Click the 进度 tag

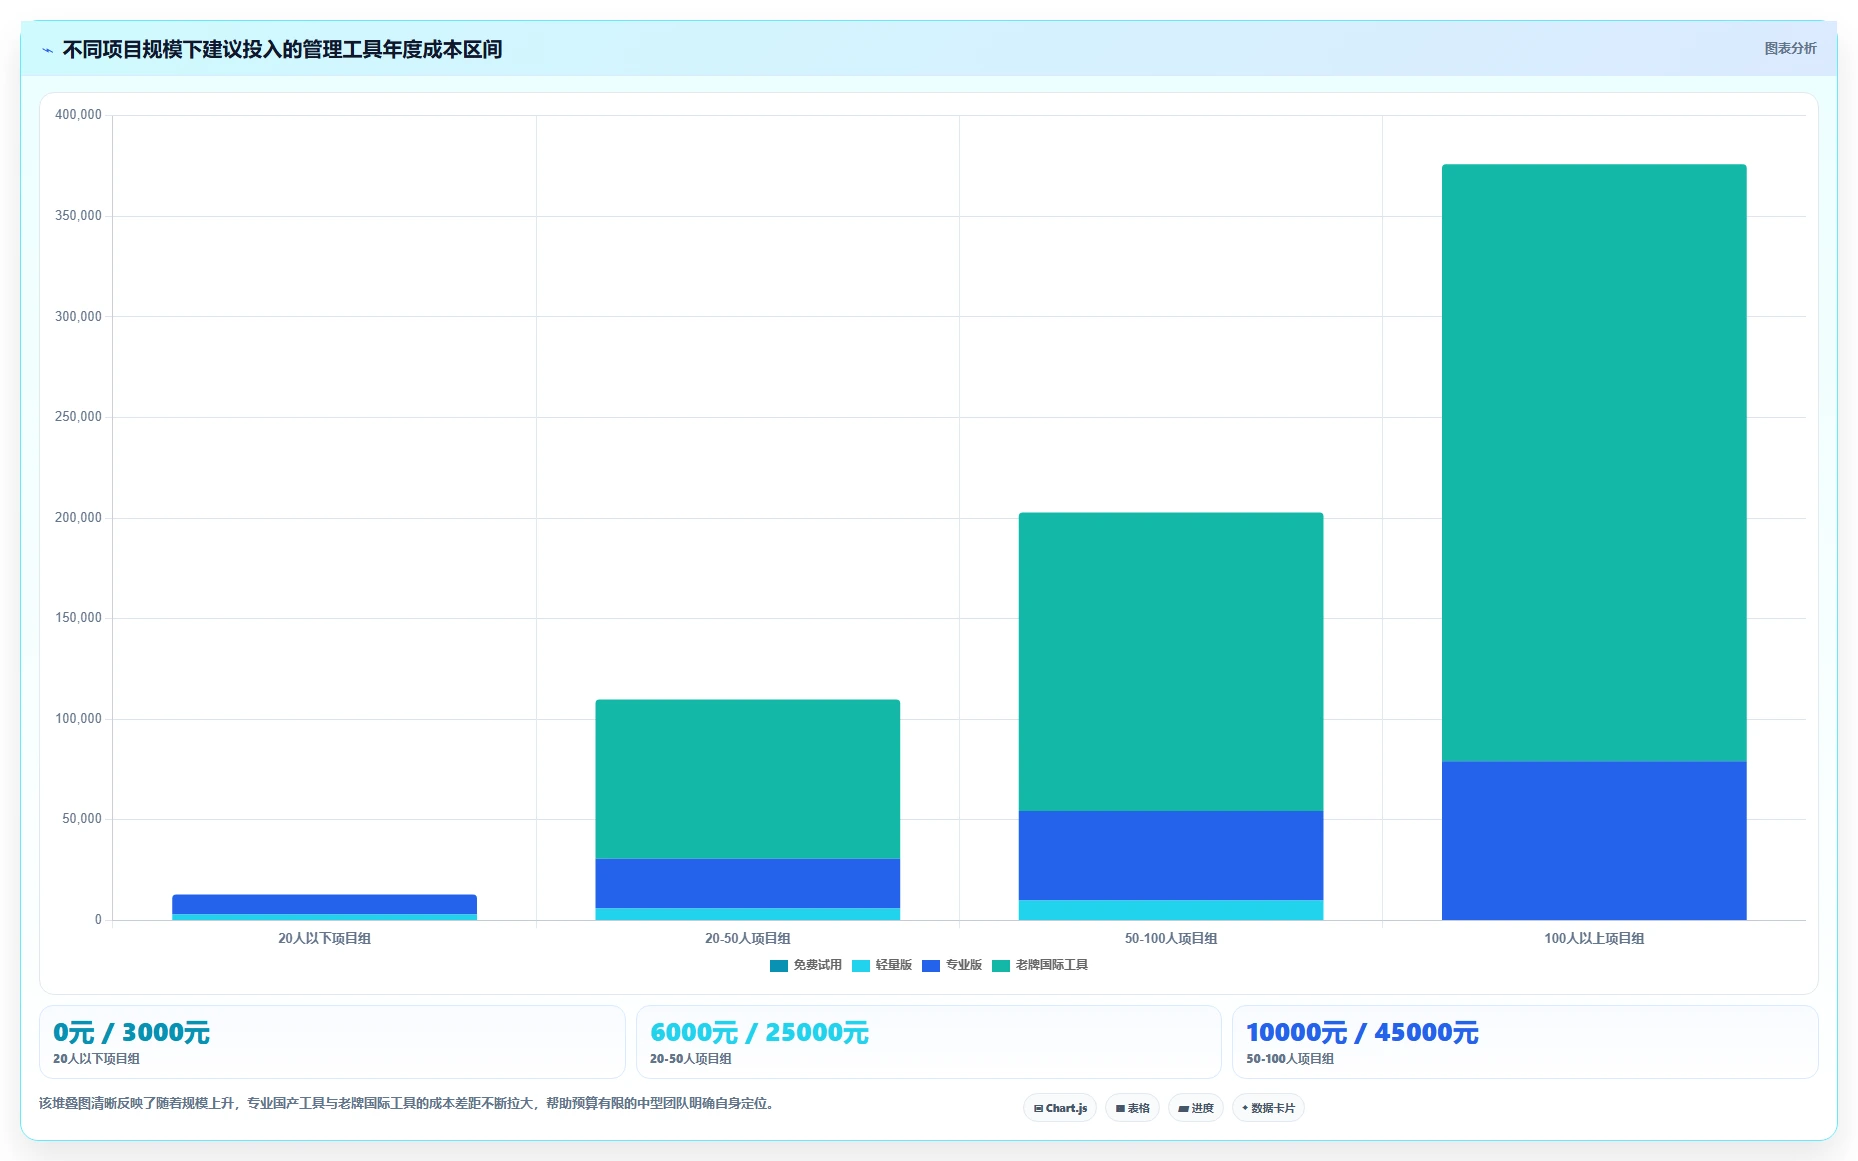tap(1196, 1108)
